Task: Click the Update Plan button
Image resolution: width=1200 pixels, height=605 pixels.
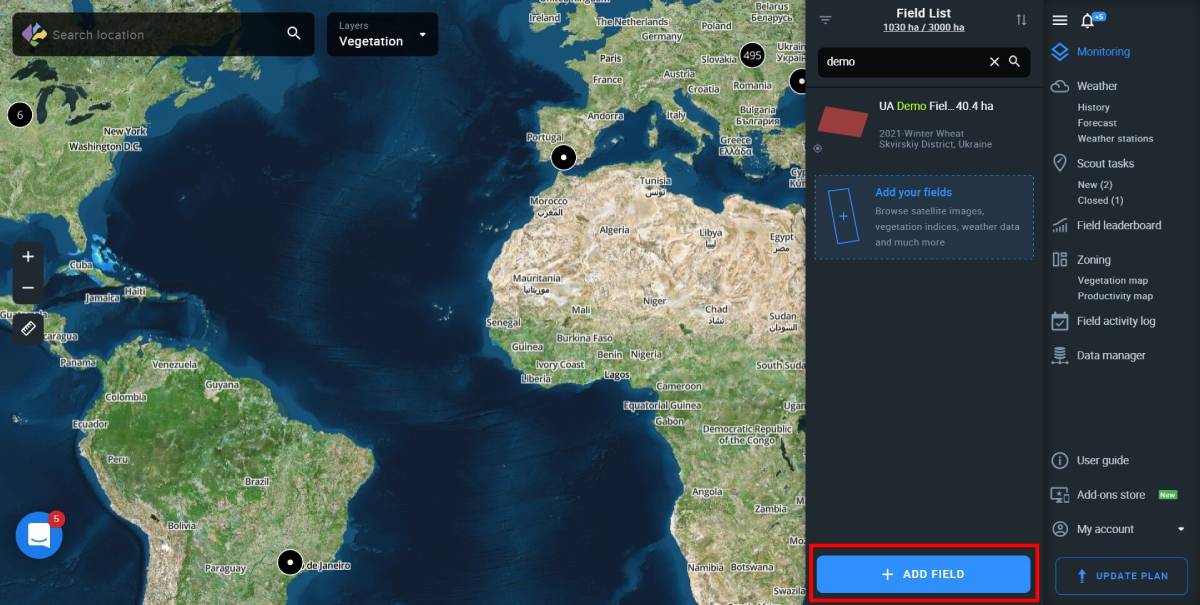Action: pos(1121,576)
